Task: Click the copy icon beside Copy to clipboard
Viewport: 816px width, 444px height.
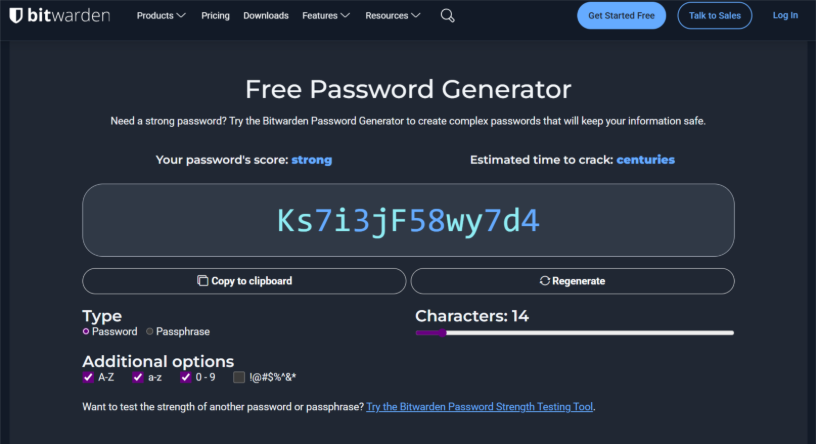Action: pyautogui.click(x=202, y=281)
